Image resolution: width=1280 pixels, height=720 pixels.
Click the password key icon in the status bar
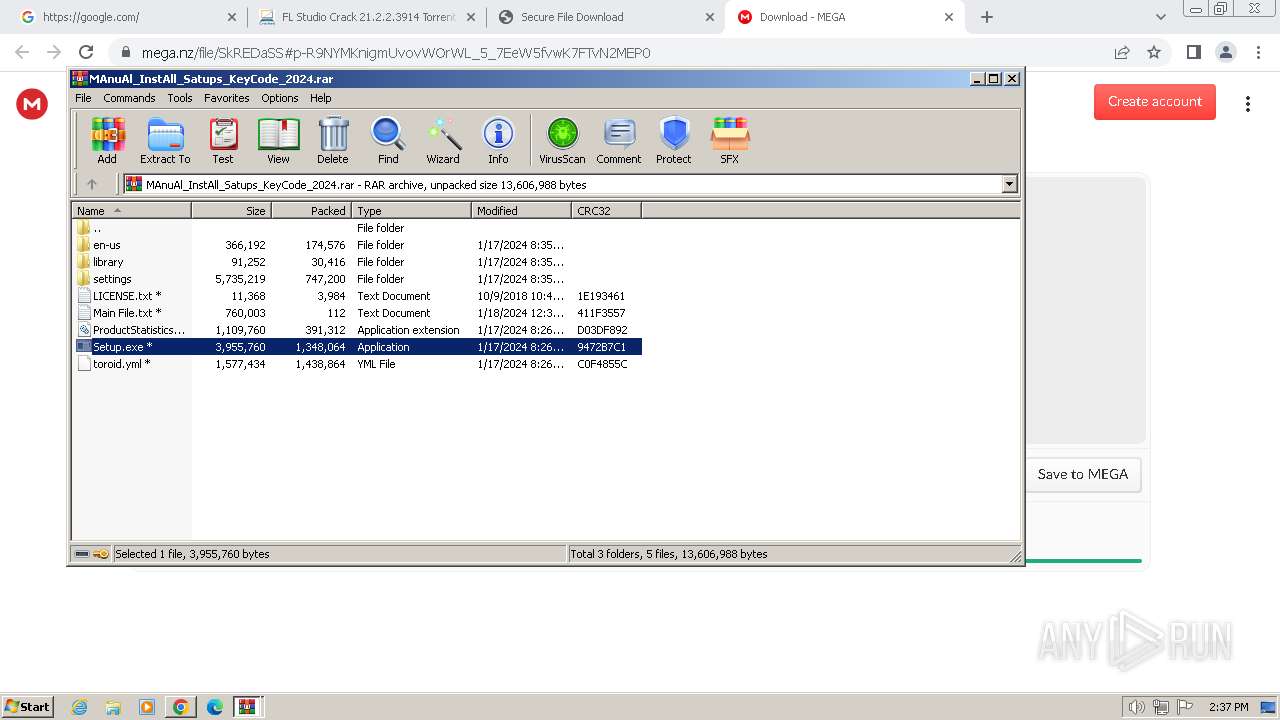(x=101, y=553)
